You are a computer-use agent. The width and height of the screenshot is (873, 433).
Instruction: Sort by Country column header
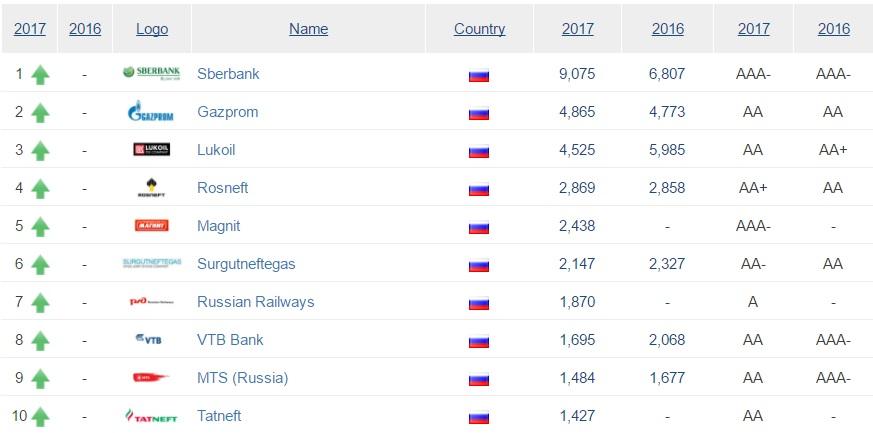coord(479,29)
